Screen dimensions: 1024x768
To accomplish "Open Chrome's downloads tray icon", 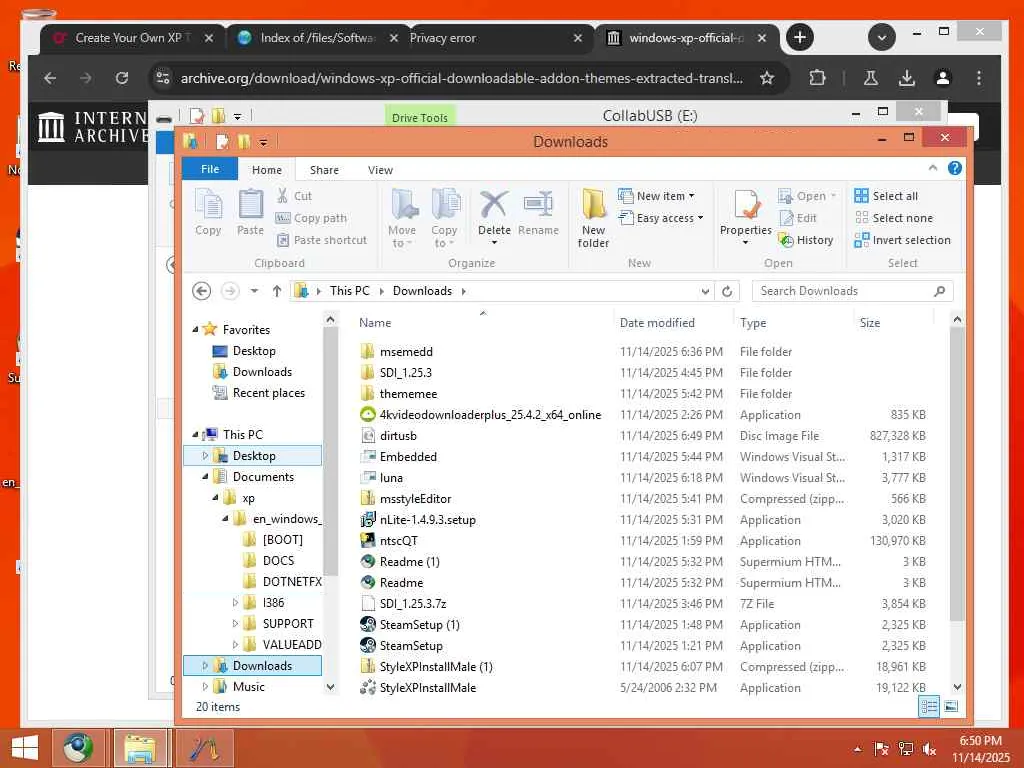I will (x=906, y=78).
